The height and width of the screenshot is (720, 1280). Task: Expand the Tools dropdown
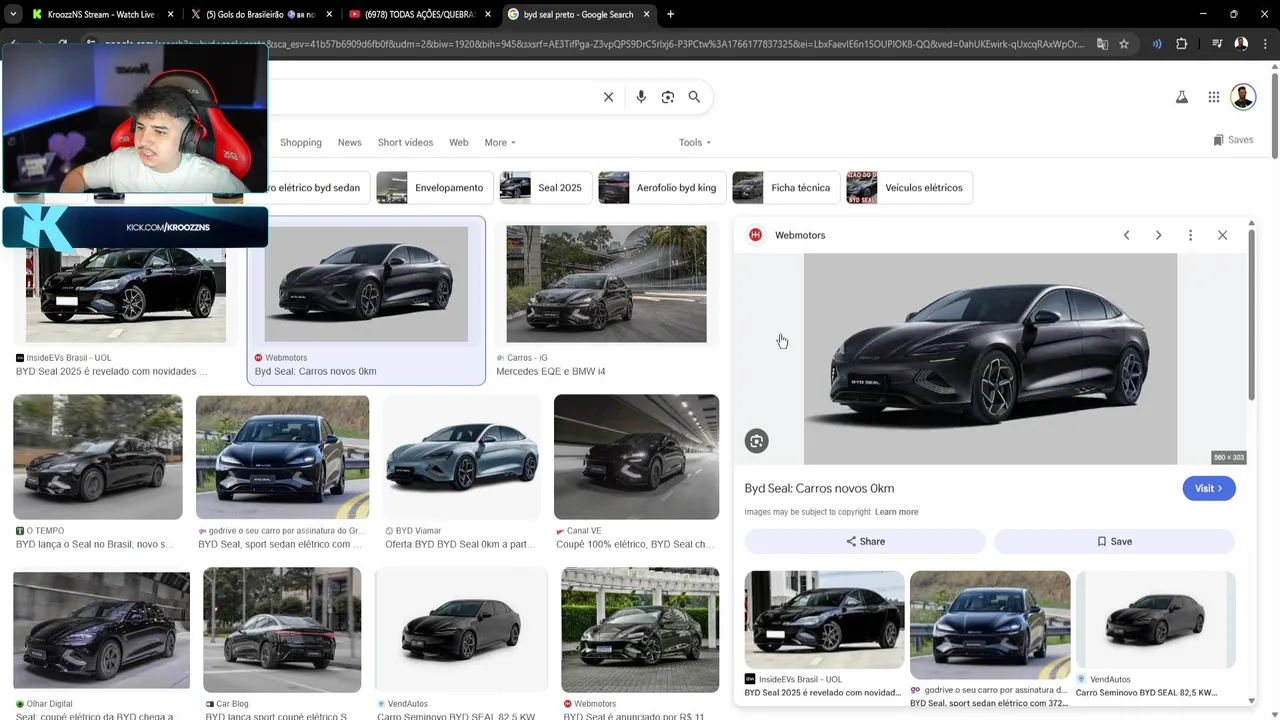[695, 142]
